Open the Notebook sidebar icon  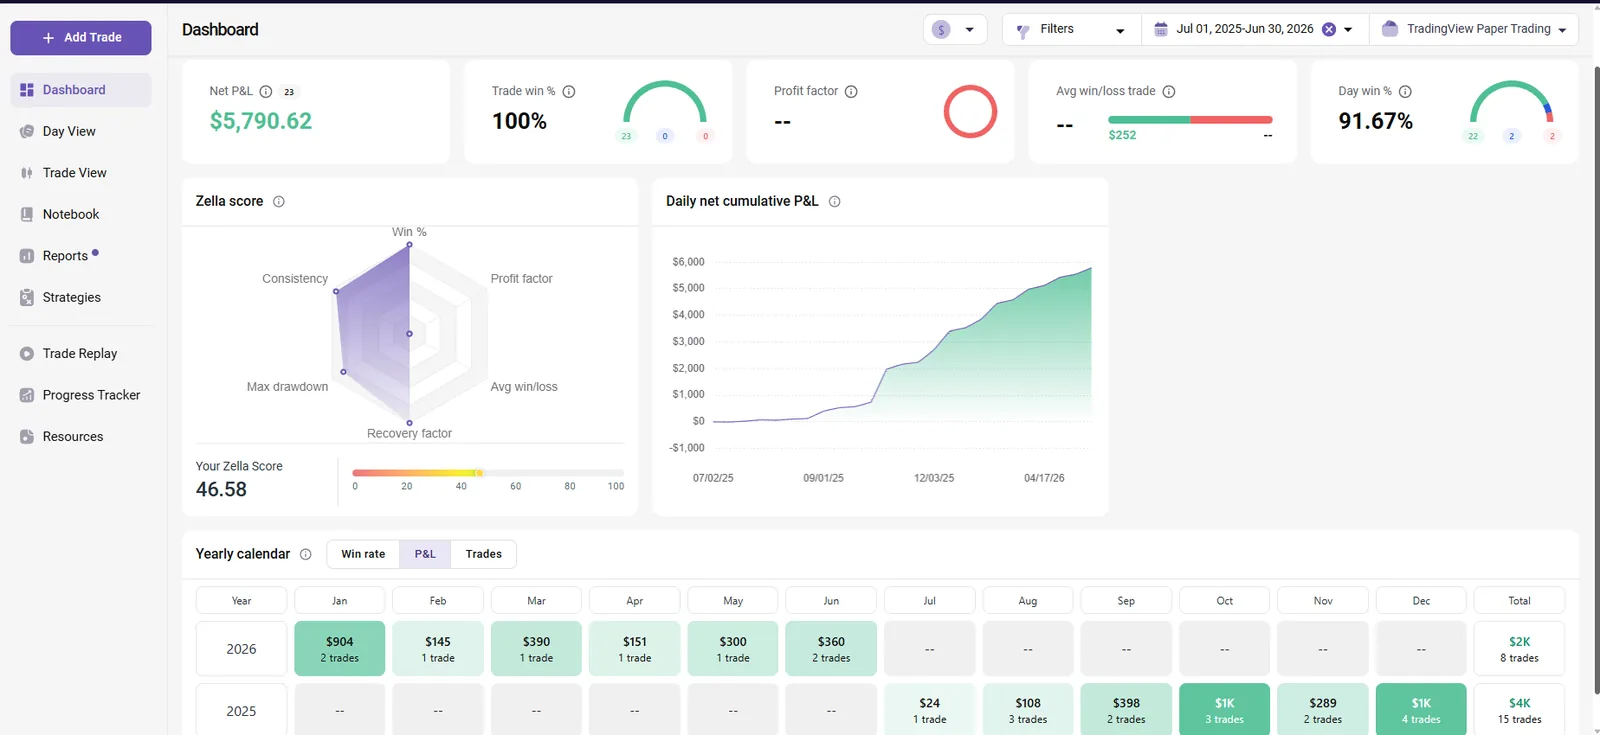point(27,214)
